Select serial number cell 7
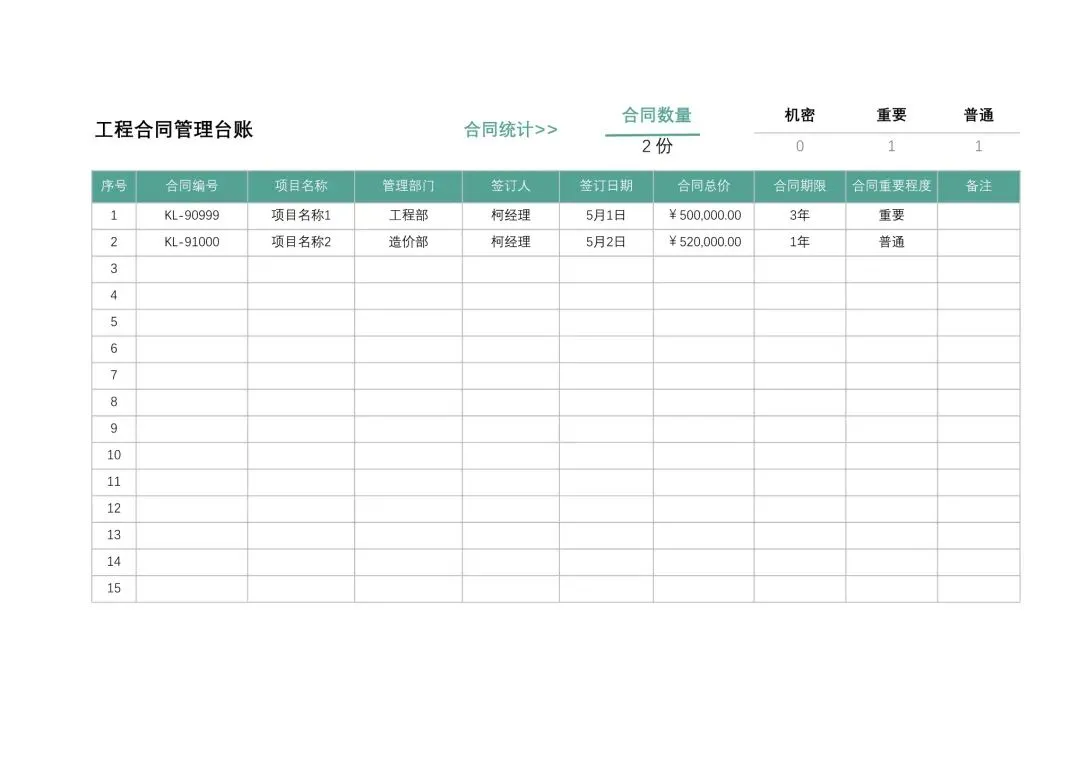Image resolution: width=1080 pixels, height=759 pixels. (x=114, y=376)
